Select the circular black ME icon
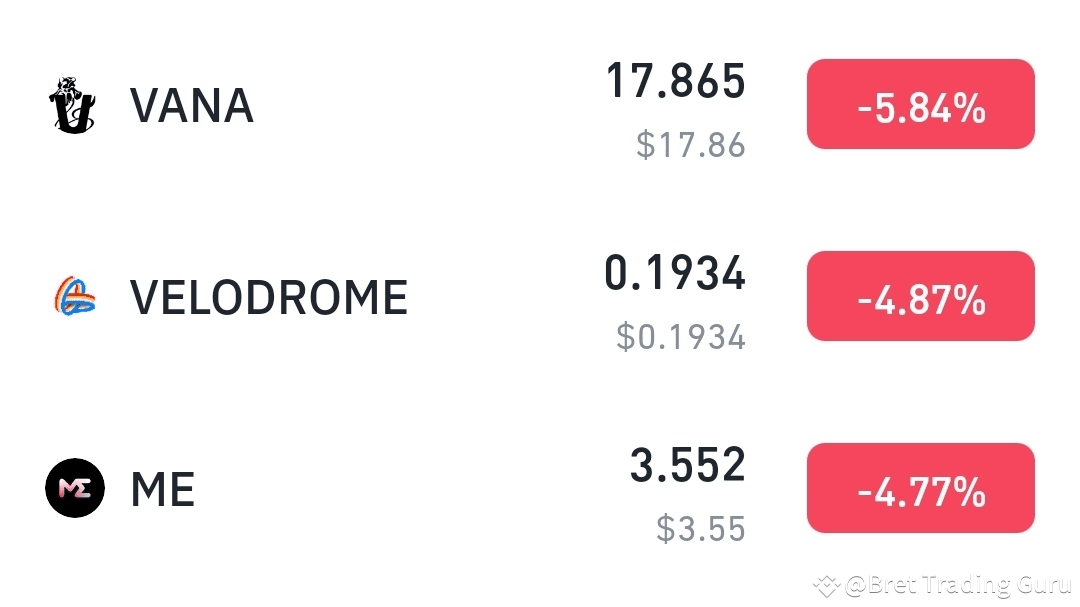Image resolution: width=1080 pixels, height=607 pixels. pyautogui.click(x=74, y=487)
